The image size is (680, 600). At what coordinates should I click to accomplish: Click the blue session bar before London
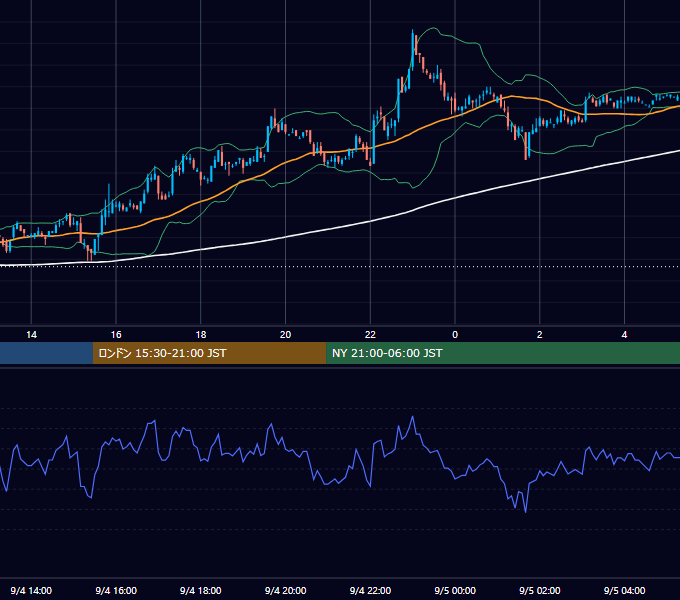tap(46, 353)
